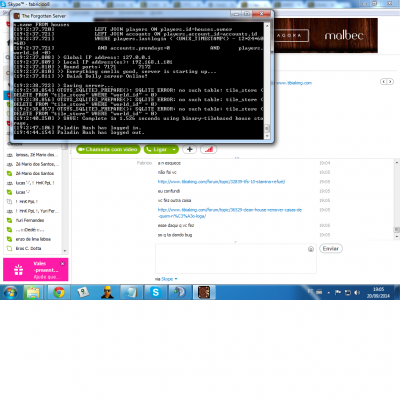Click the volume speaker icon in the tray

click(x=357, y=293)
